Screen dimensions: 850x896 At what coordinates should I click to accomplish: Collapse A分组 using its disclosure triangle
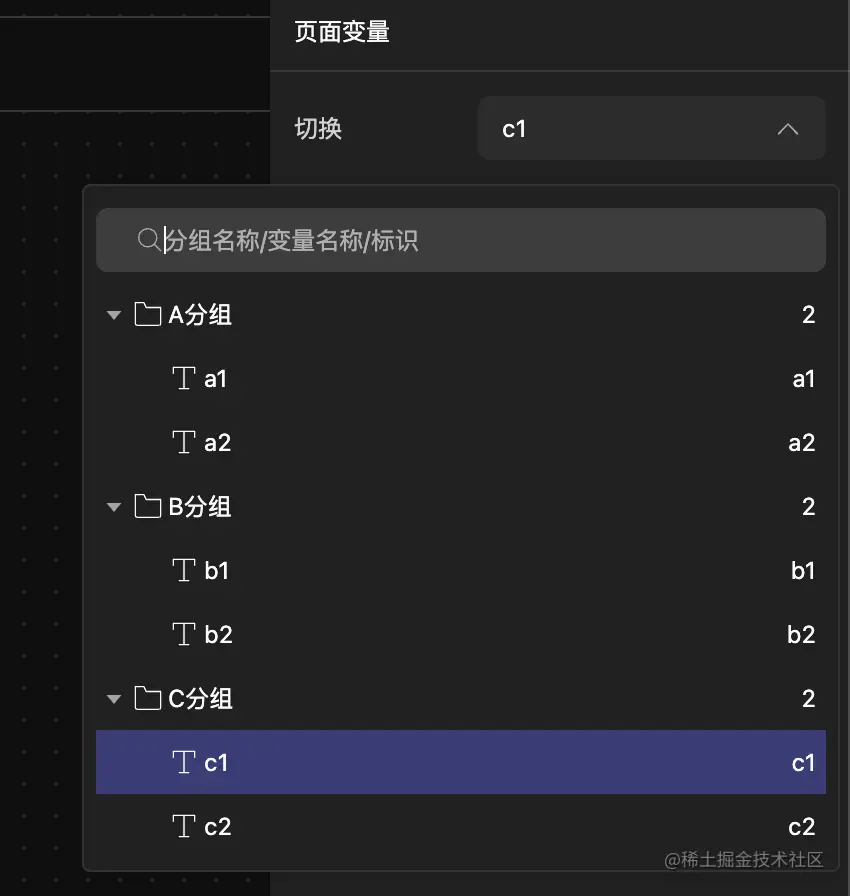point(113,314)
